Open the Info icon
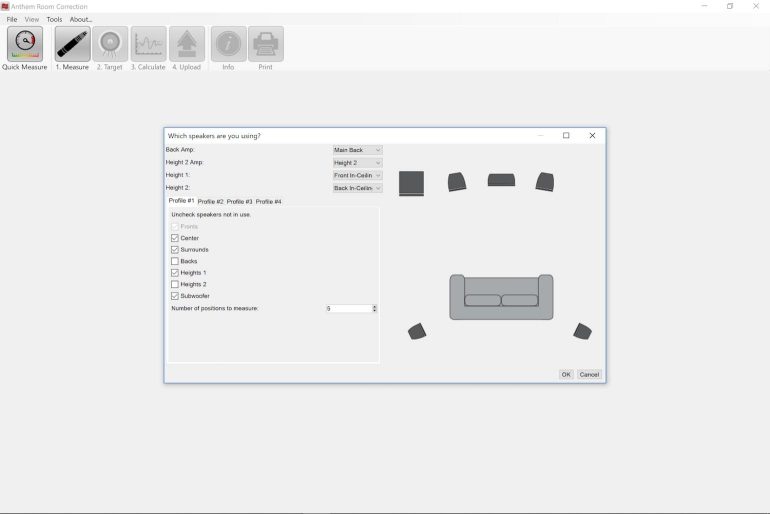770x514 pixels. (228, 44)
